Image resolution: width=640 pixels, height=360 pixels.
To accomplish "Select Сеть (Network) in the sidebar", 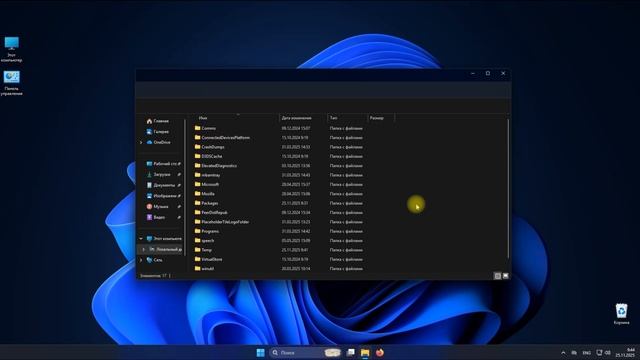I will 155,260.
